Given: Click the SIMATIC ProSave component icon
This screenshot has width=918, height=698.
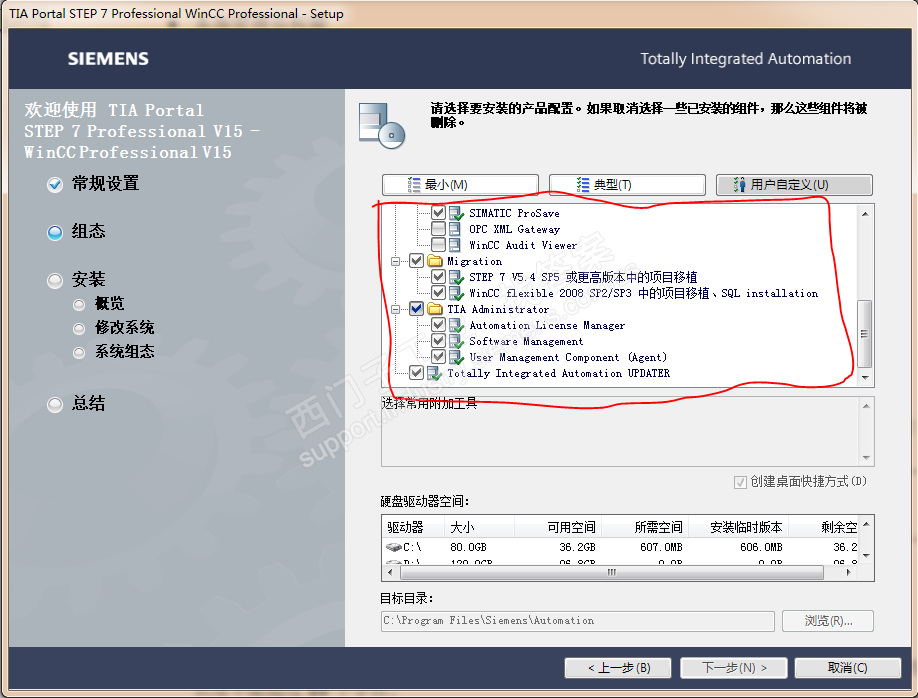Looking at the screenshot, I should pos(456,213).
